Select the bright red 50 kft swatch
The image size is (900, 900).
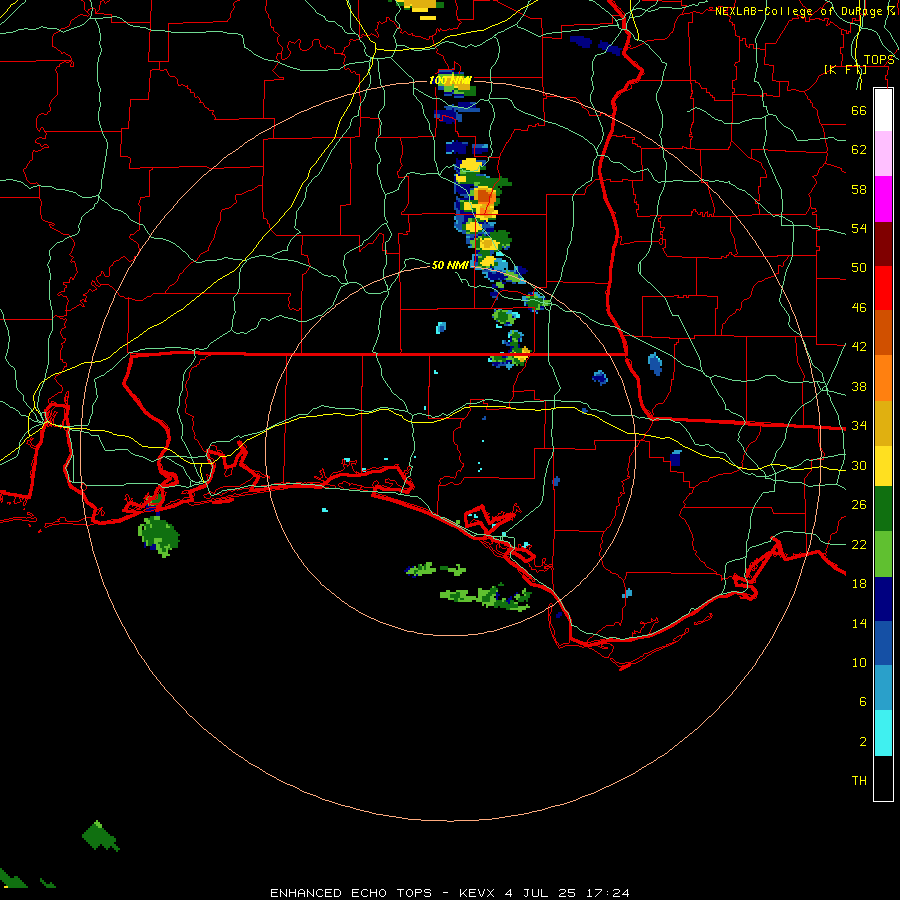click(x=883, y=288)
